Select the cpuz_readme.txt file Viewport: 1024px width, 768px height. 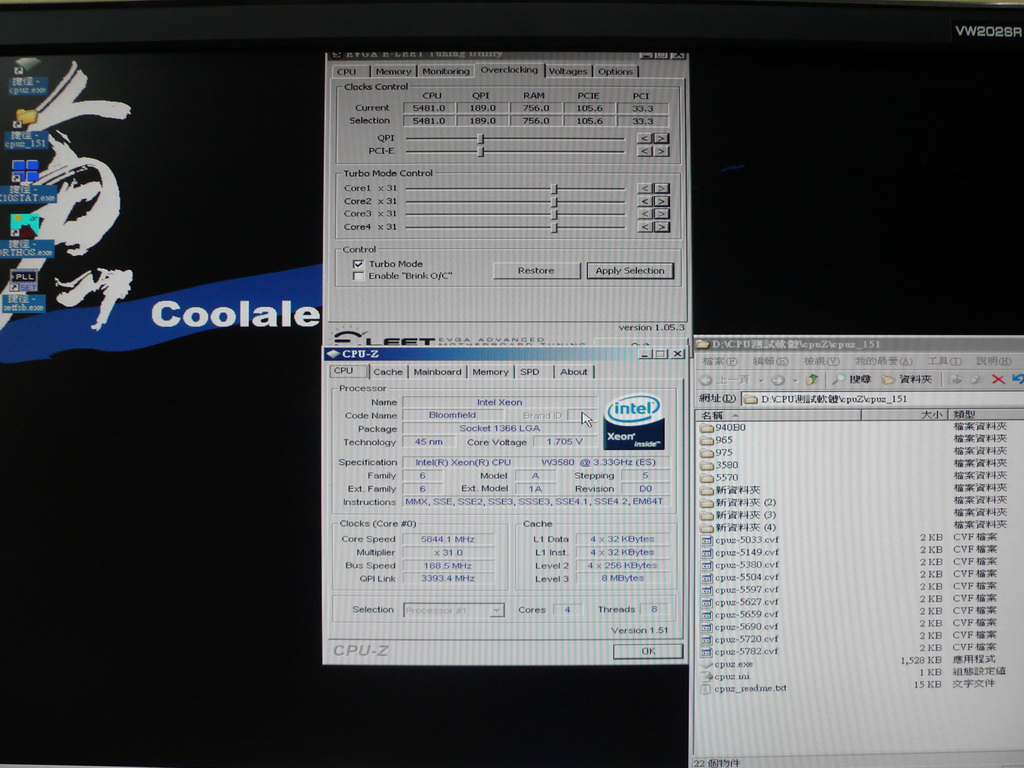coord(744,688)
